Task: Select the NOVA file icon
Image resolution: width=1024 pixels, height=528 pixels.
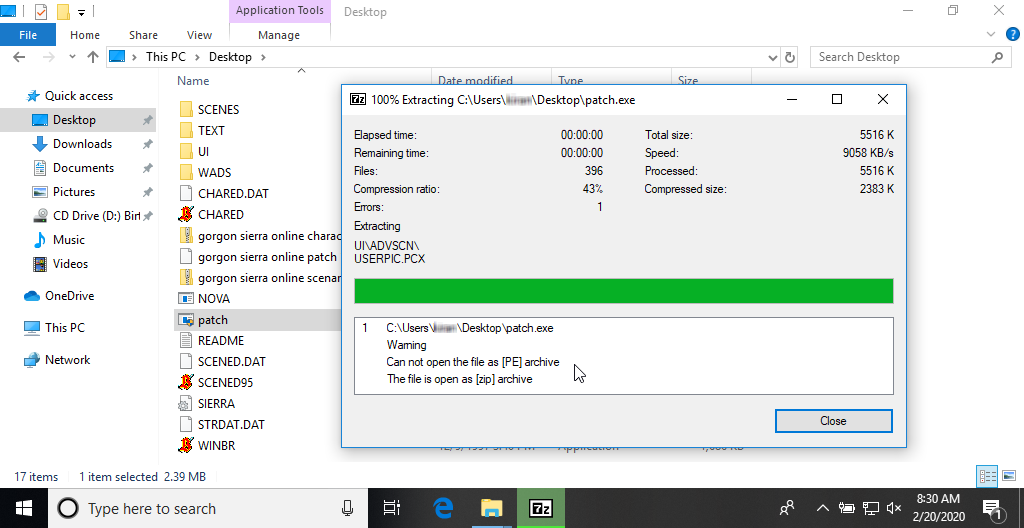Action: click(186, 299)
